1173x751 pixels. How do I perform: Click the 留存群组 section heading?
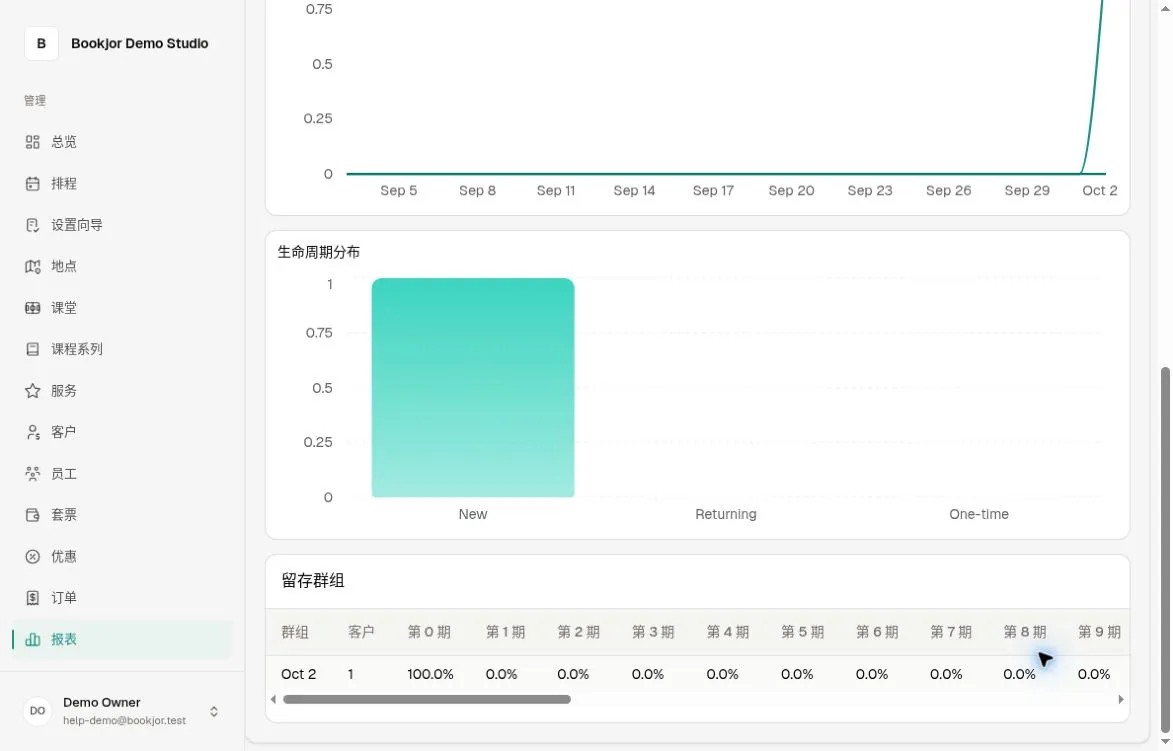pyautogui.click(x=313, y=581)
